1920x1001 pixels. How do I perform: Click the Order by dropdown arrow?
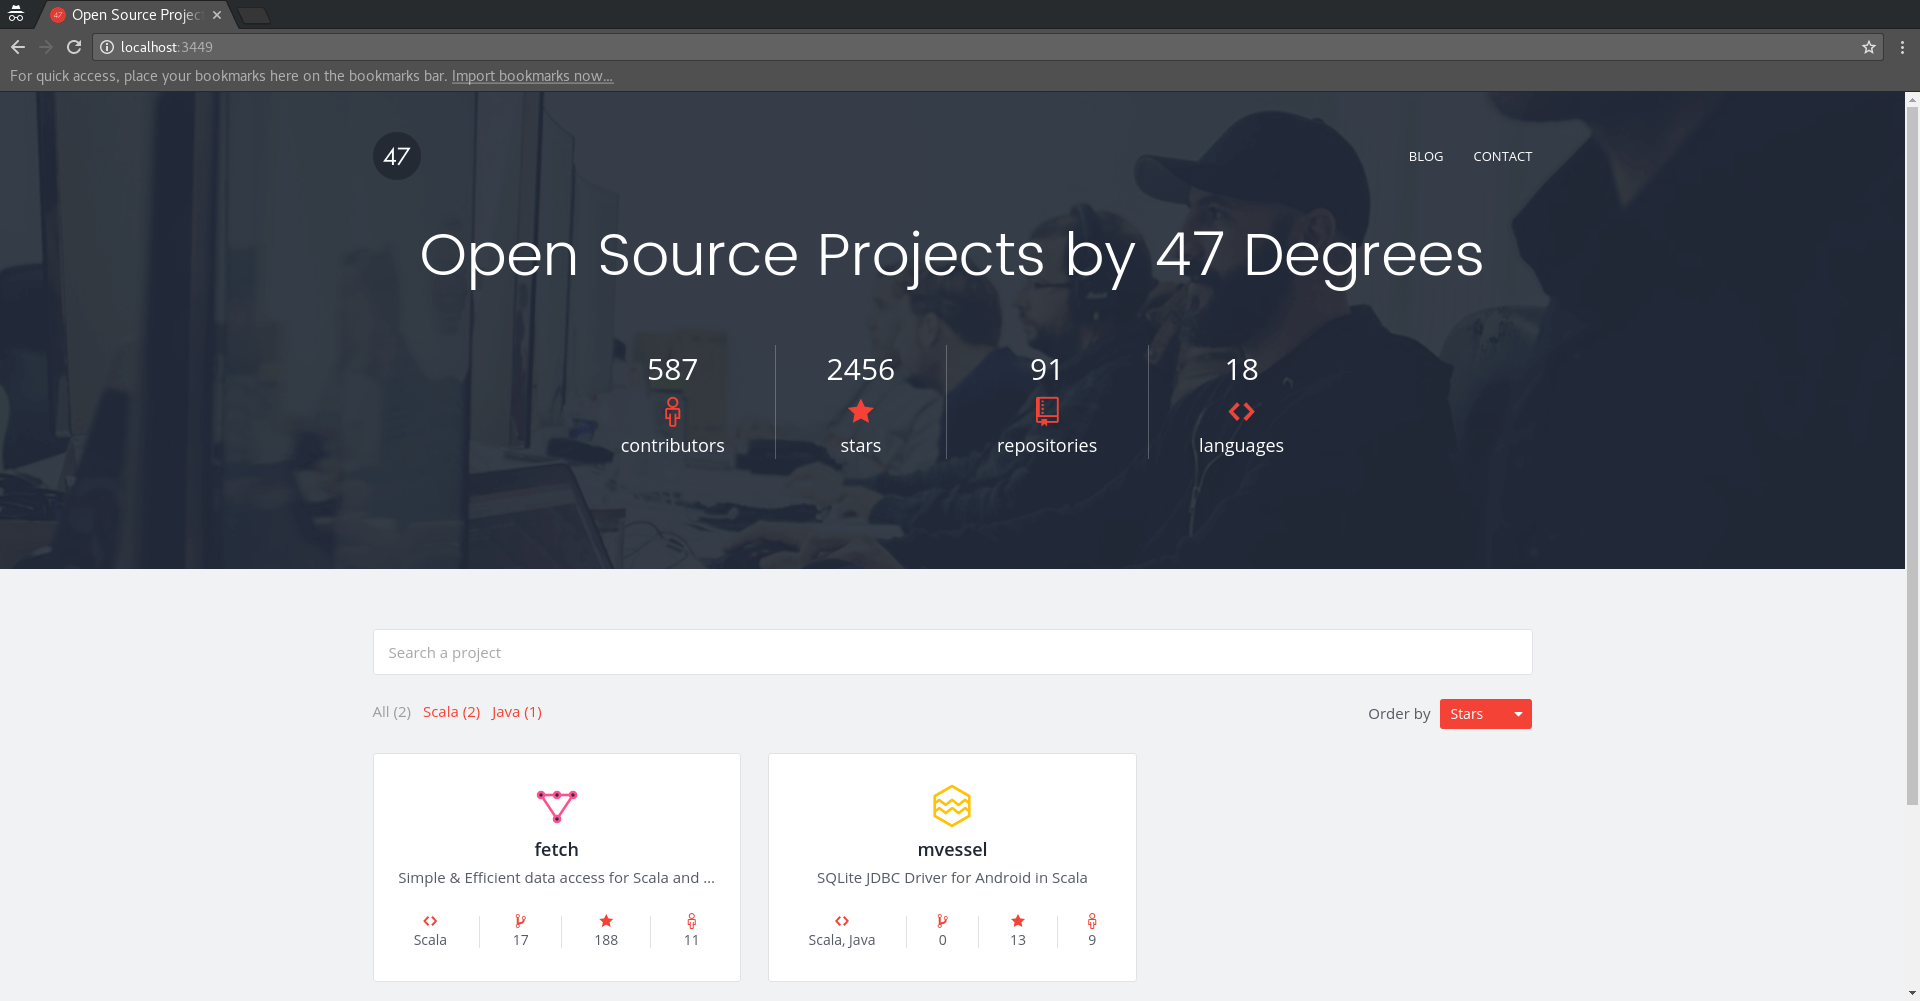click(x=1518, y=714)
